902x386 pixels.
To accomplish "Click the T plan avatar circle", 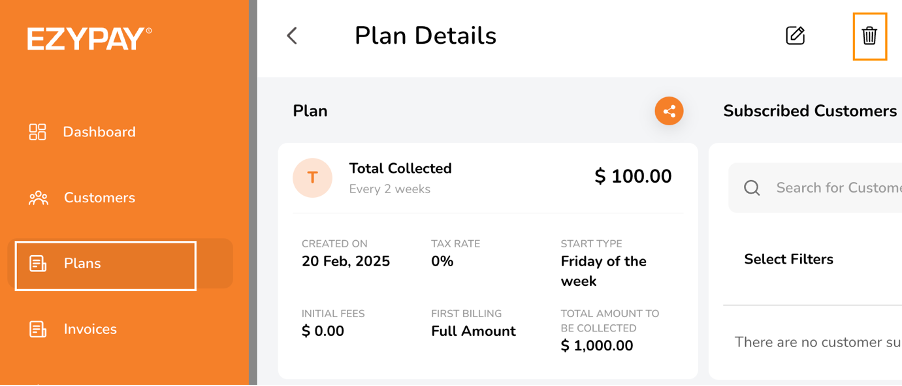I will point(312,178).
